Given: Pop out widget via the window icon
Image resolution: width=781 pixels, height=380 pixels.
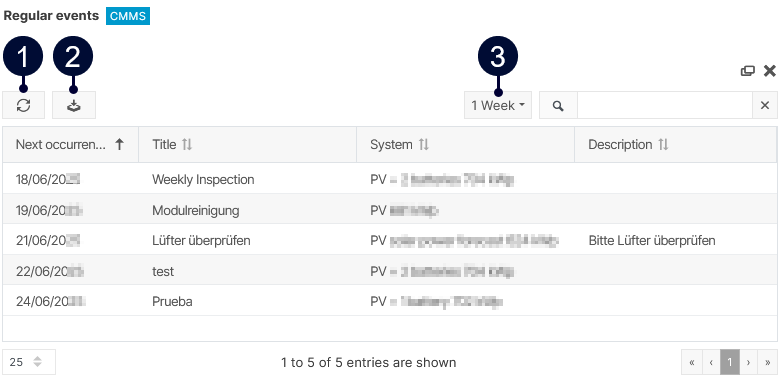Looking at the screenshot, I should point(748,71).
